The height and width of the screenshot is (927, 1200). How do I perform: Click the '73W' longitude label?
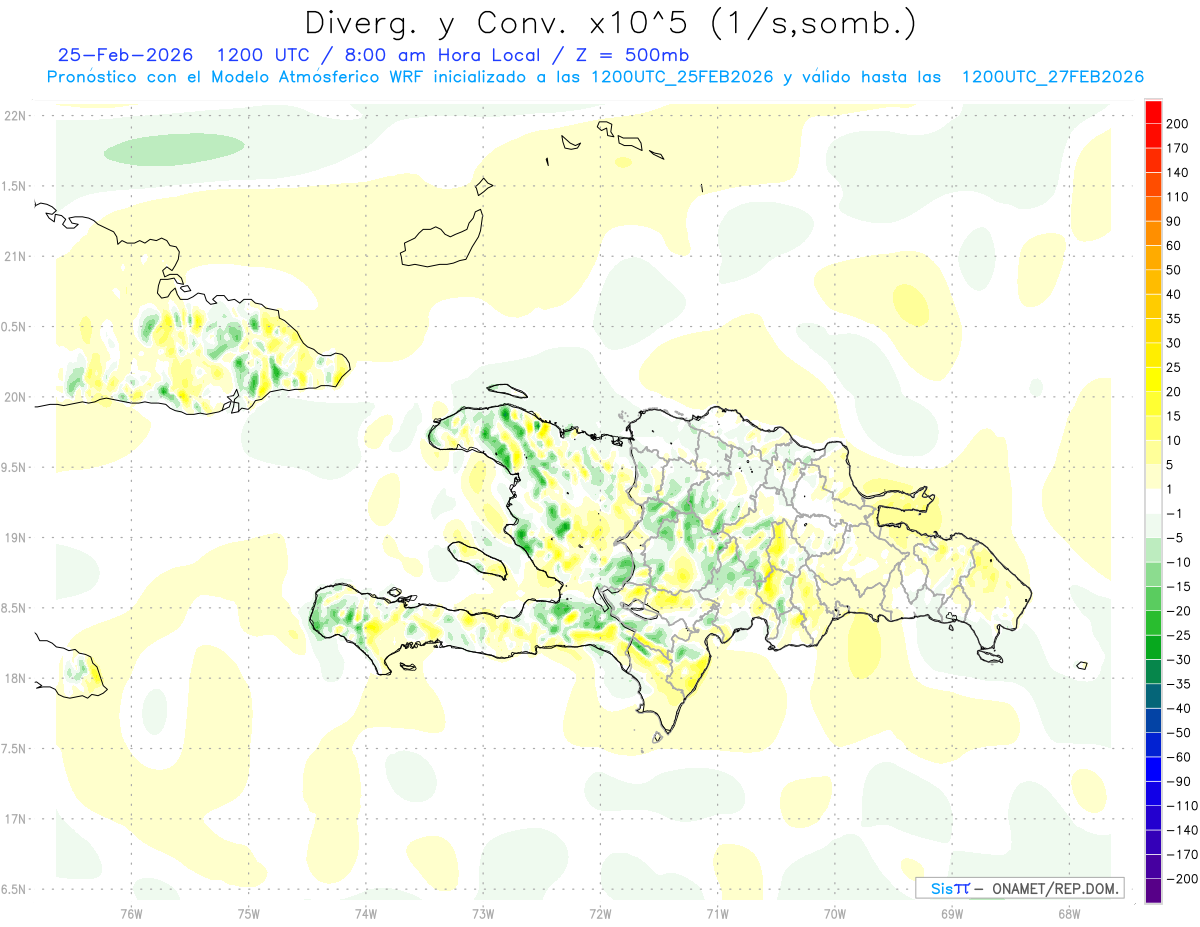[x=483, y=914]
